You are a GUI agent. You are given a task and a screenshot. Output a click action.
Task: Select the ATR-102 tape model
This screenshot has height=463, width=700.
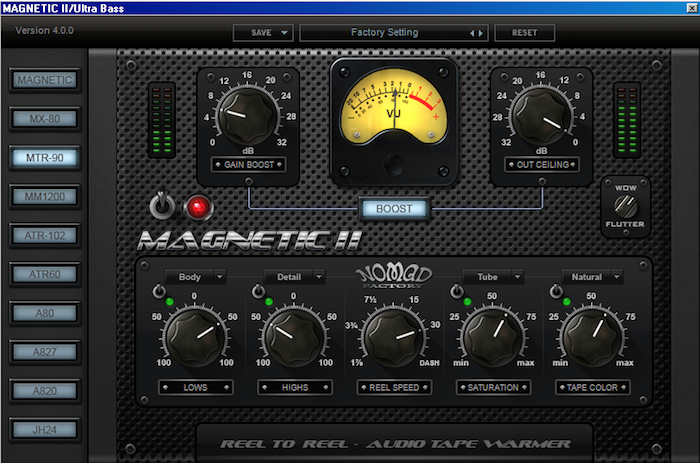point(45,236)
